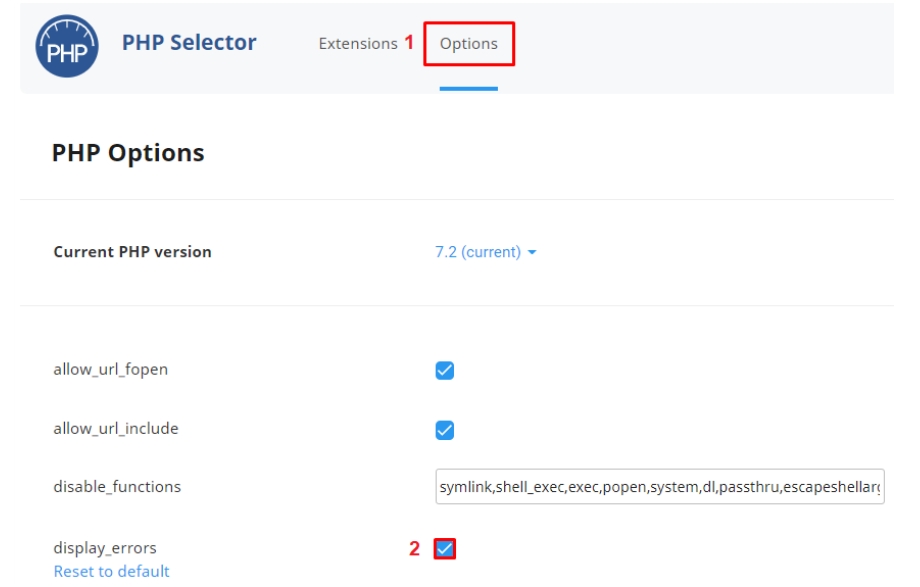
Task: Click the display_errors option label
Action: click(x=105, y=548)
